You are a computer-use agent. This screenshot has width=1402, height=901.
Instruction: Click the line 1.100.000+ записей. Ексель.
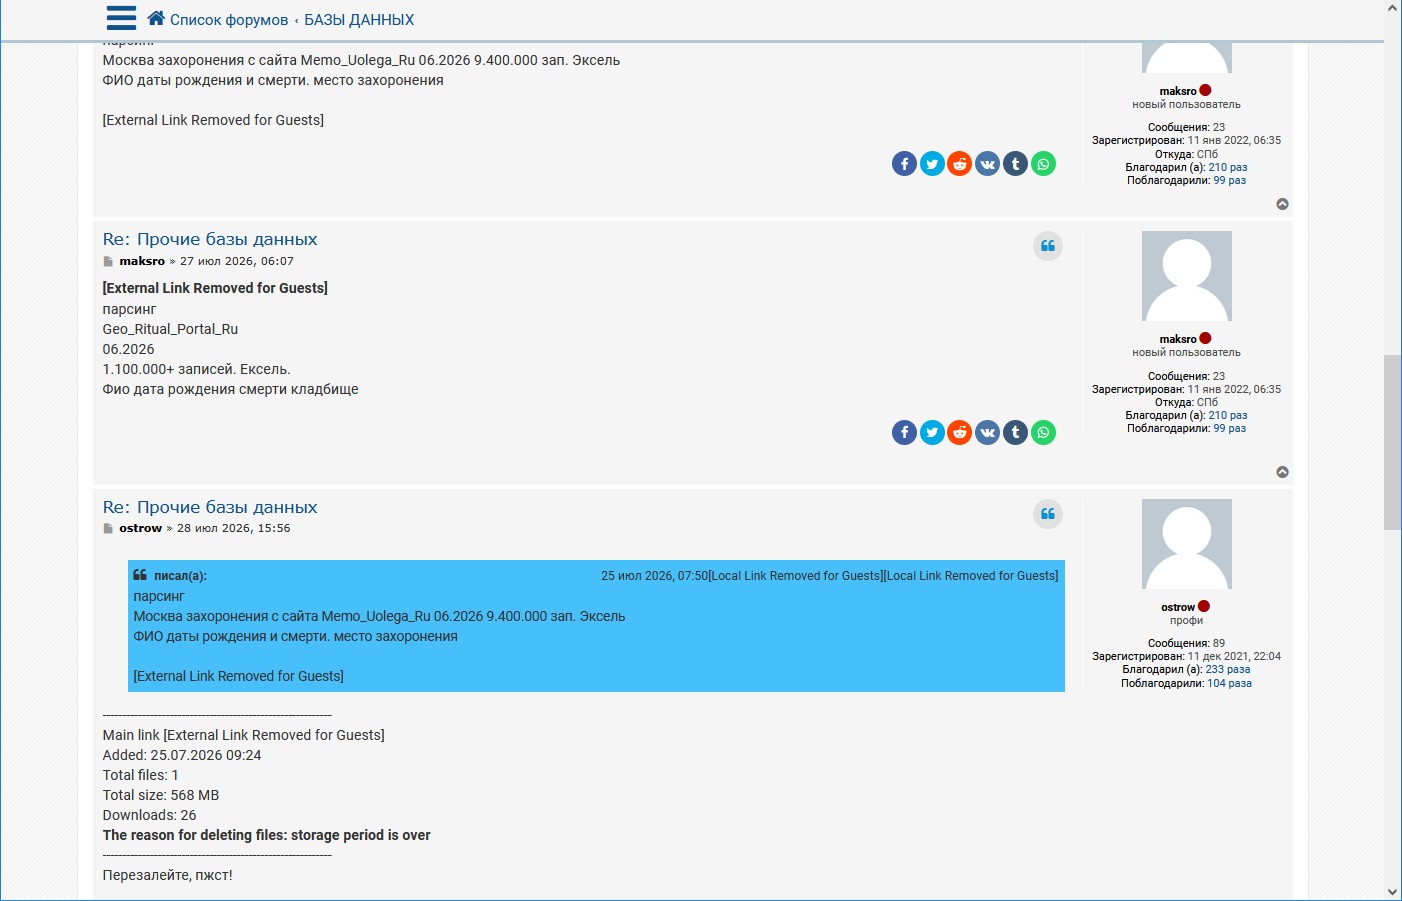point(196,369)
